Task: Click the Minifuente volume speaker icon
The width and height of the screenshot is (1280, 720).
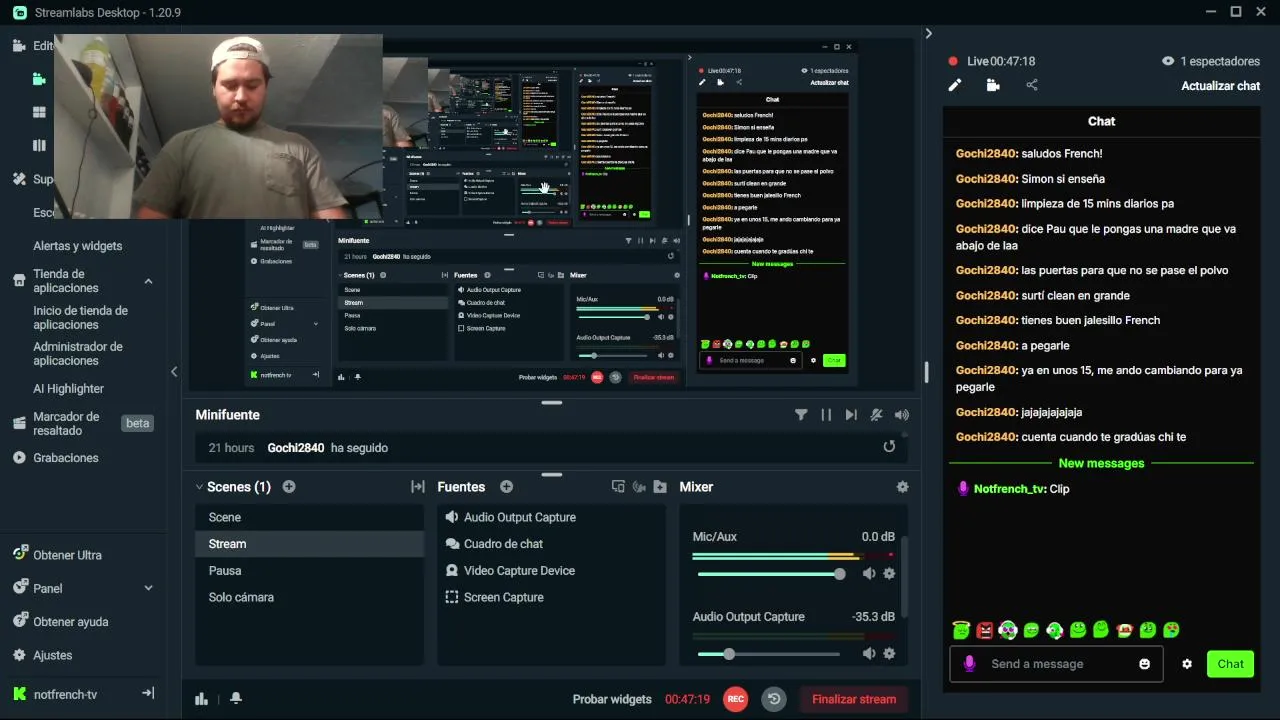Action: [902, 415]
